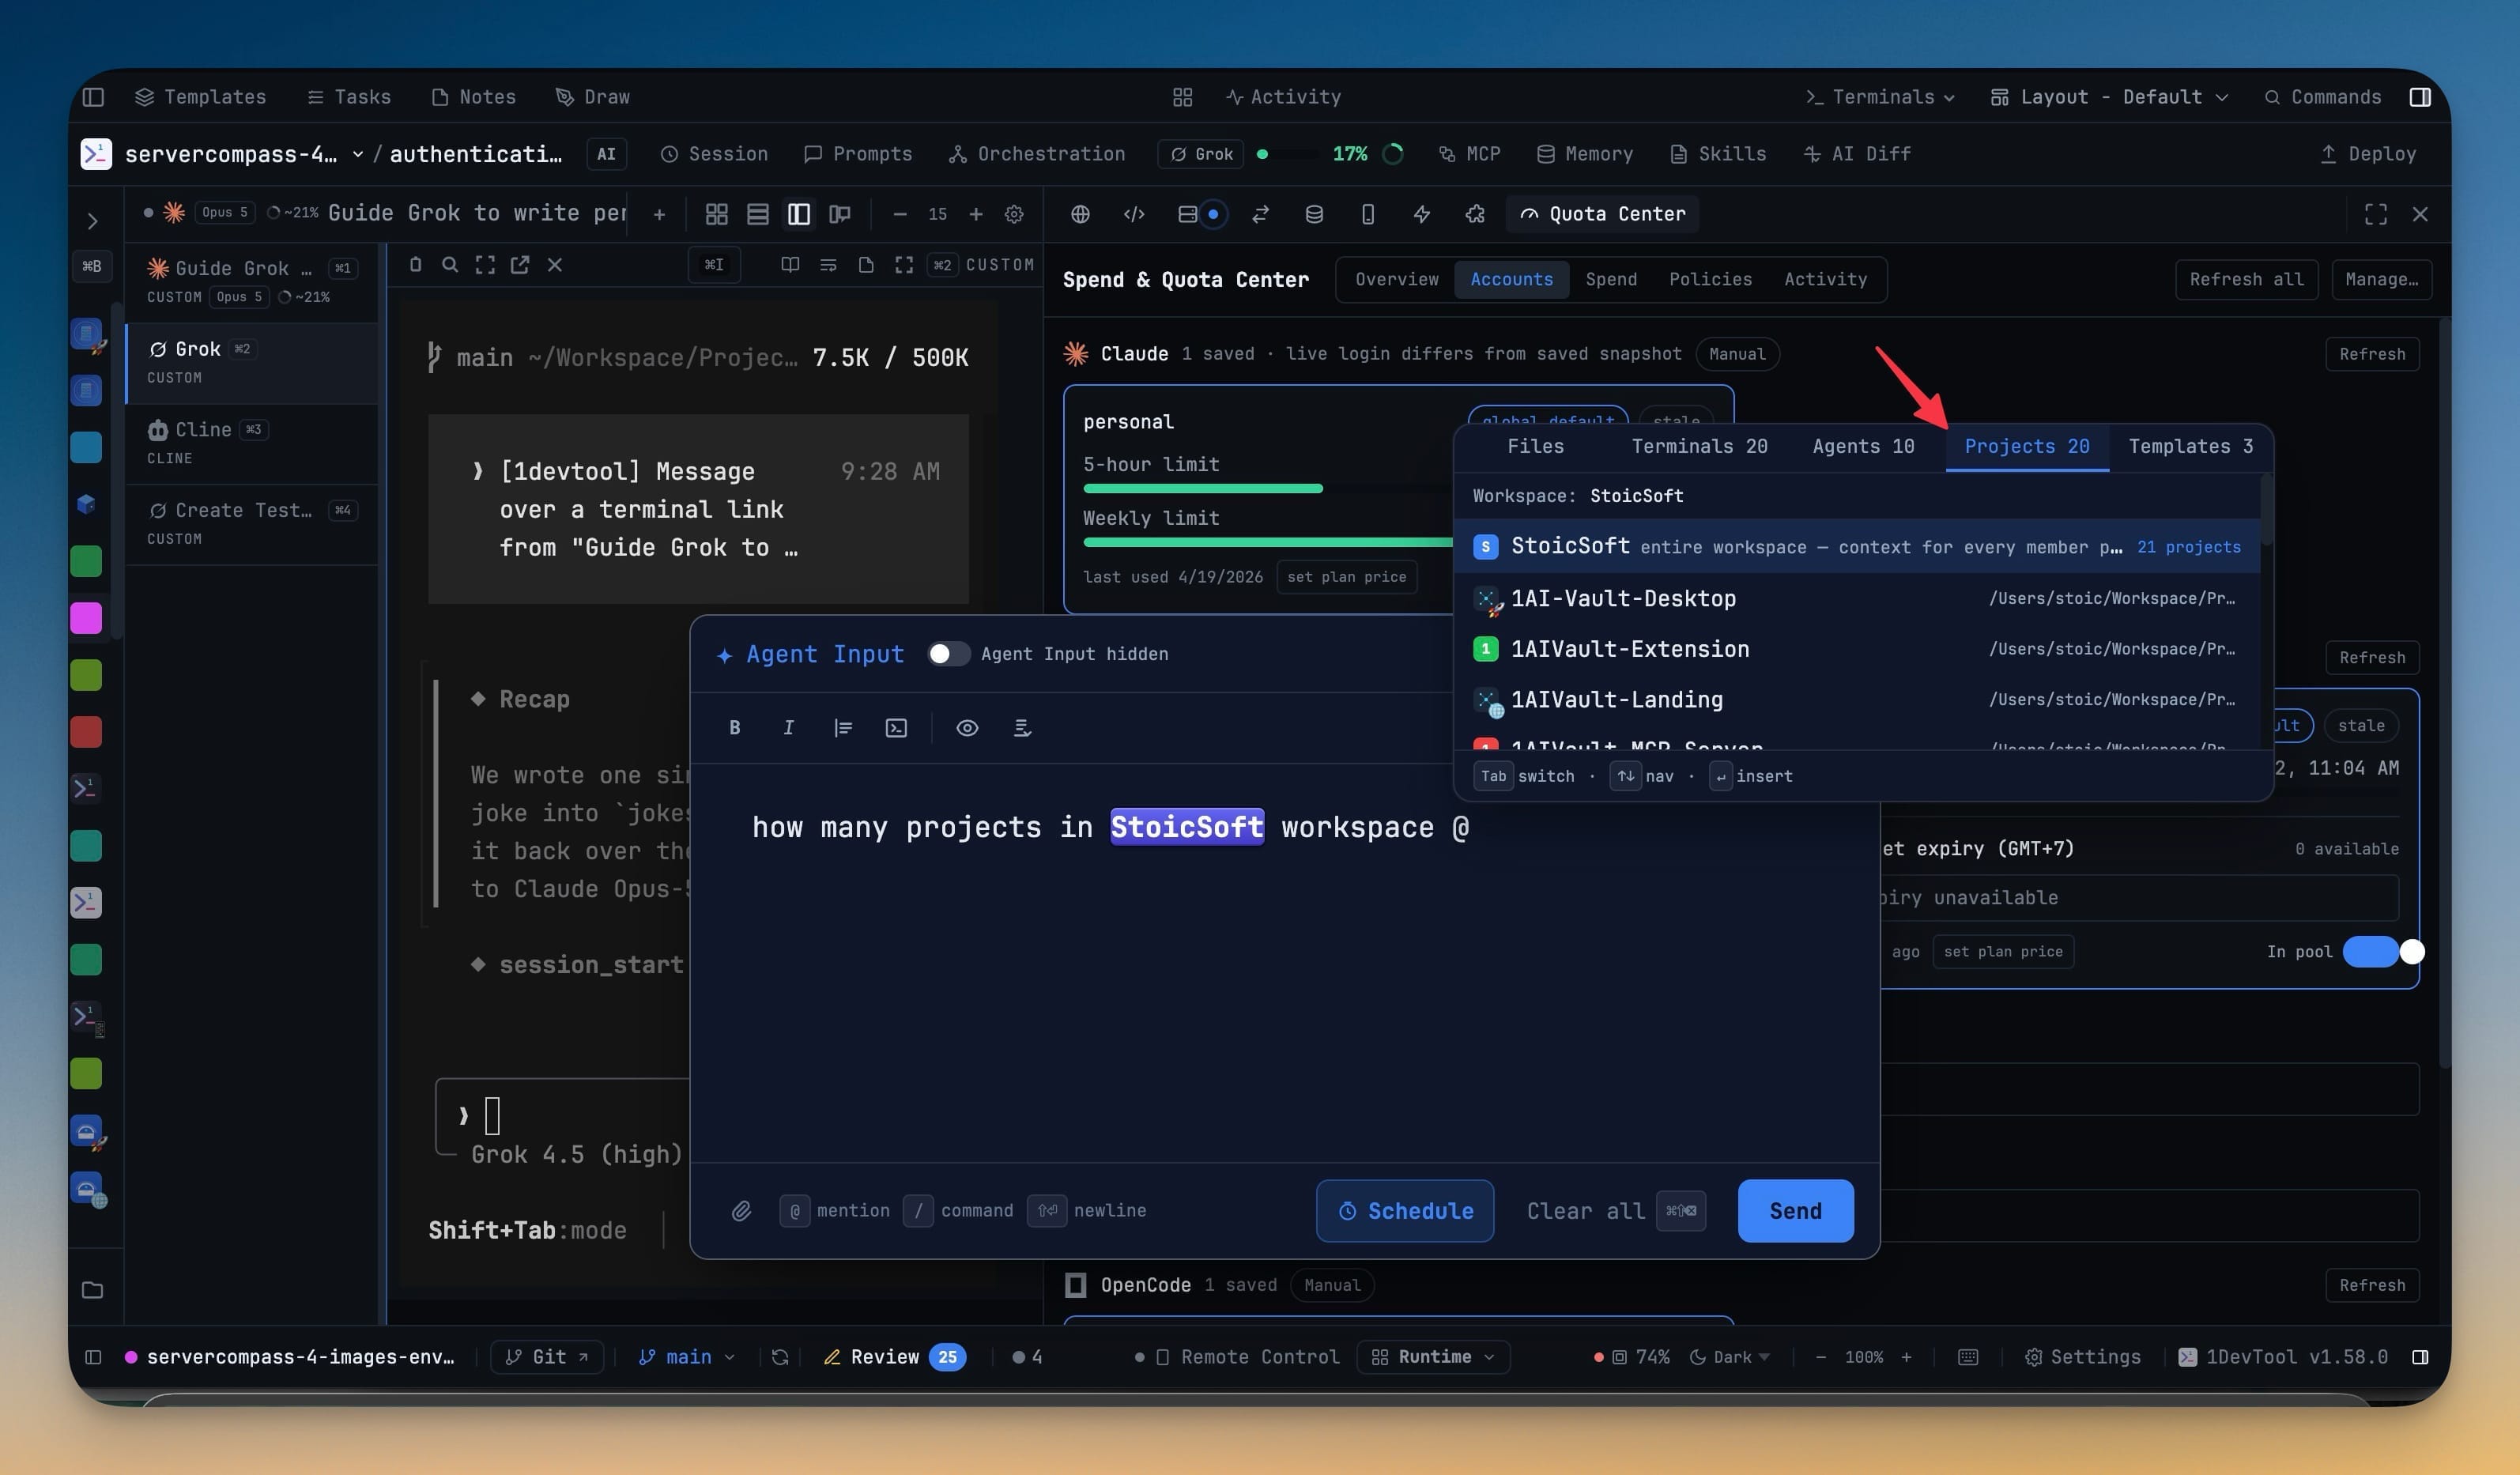This screenshot has height=1475, width=2520.
Task: Apply italic formatting in Agent Input
Action: click(788, 728)
